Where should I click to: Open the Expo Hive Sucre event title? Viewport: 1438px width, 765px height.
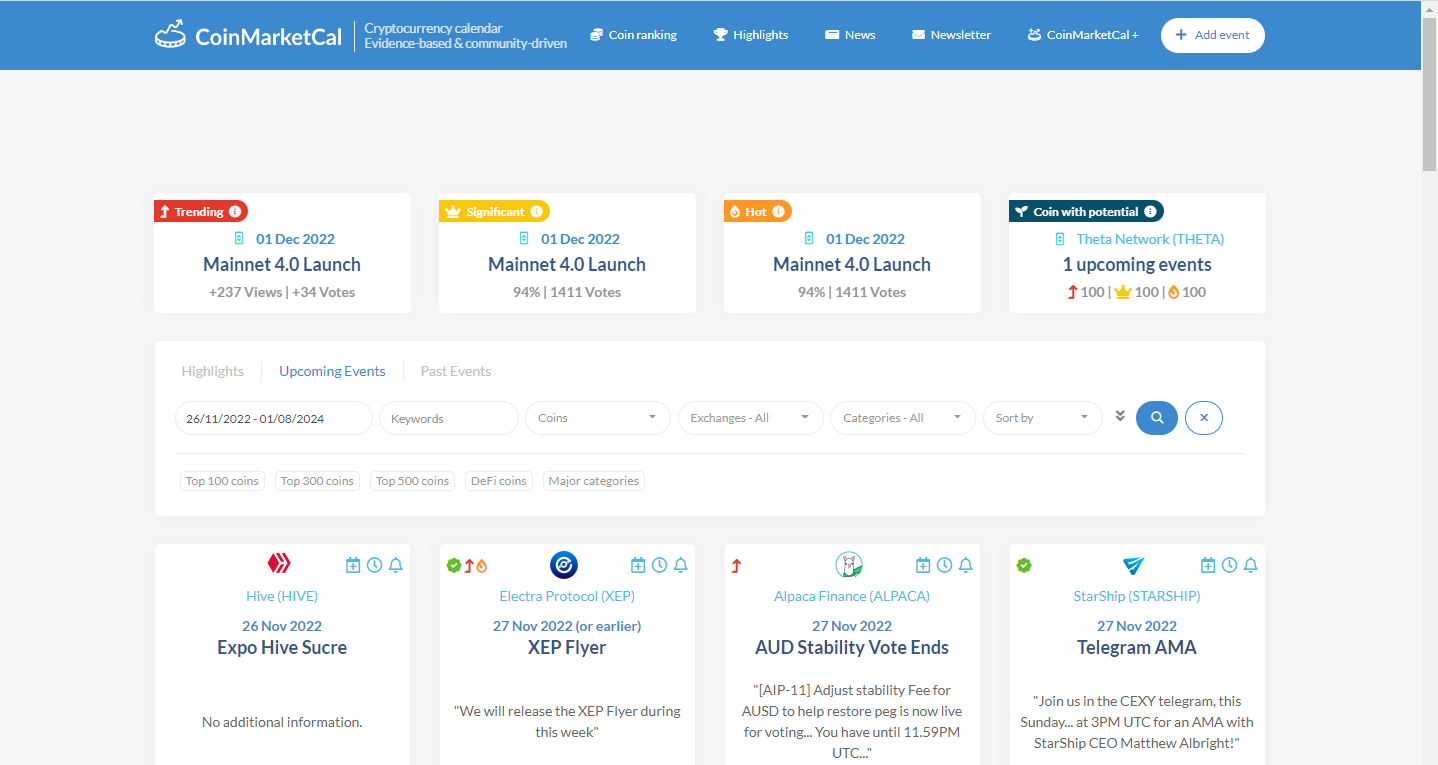282,647
